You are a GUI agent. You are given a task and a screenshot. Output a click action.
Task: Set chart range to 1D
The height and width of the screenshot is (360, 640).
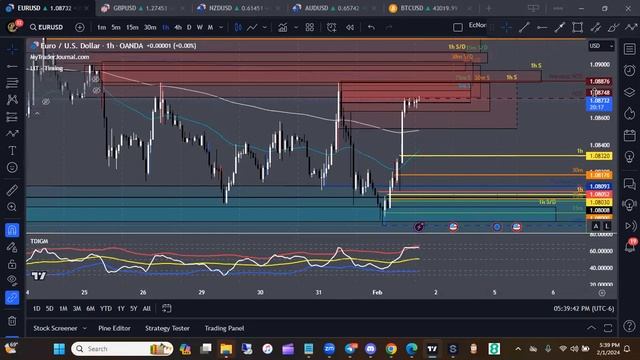coord(37,309)
